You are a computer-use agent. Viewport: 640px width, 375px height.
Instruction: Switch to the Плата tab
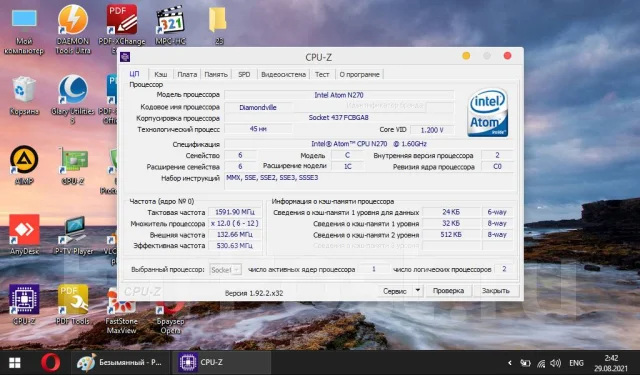(187, 74)
